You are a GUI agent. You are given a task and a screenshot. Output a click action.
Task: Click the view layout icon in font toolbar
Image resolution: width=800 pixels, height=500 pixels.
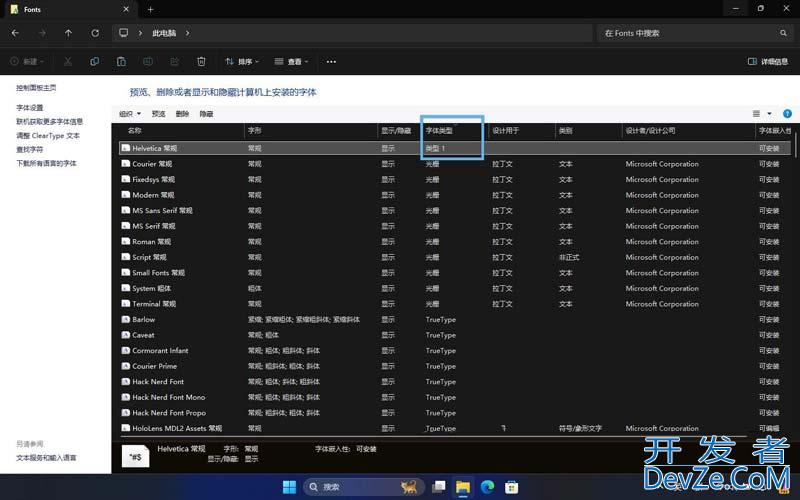pyautogui.click(x=757, y=114)
